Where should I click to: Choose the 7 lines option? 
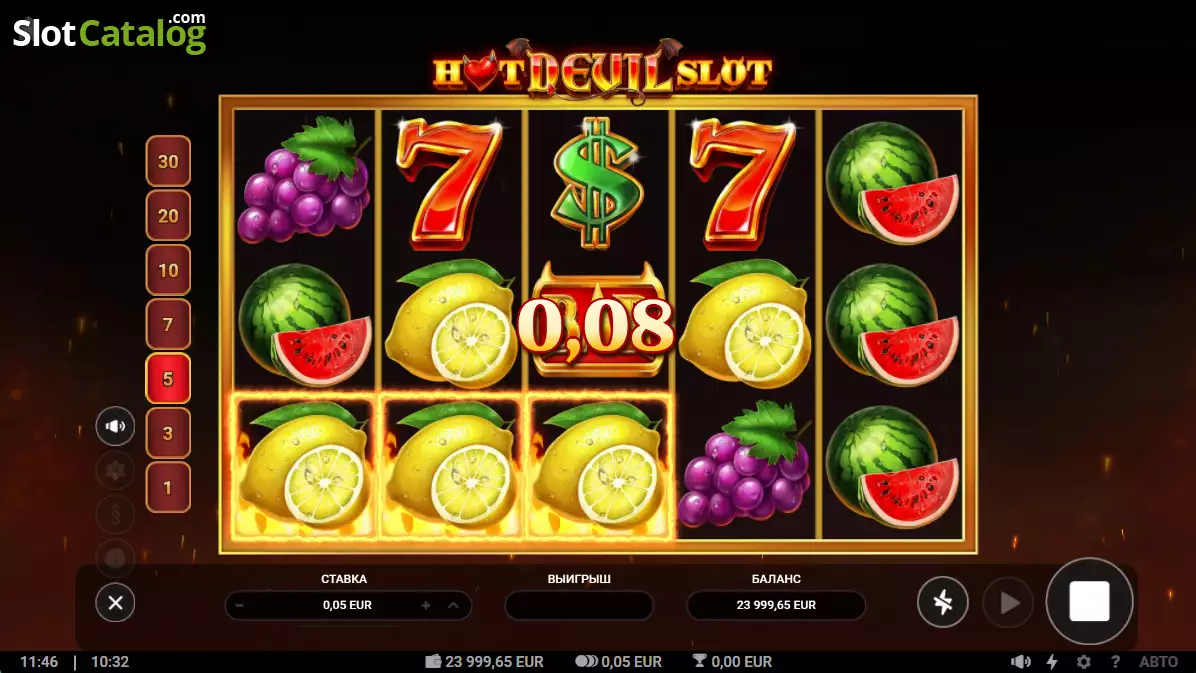pos(168,324)
